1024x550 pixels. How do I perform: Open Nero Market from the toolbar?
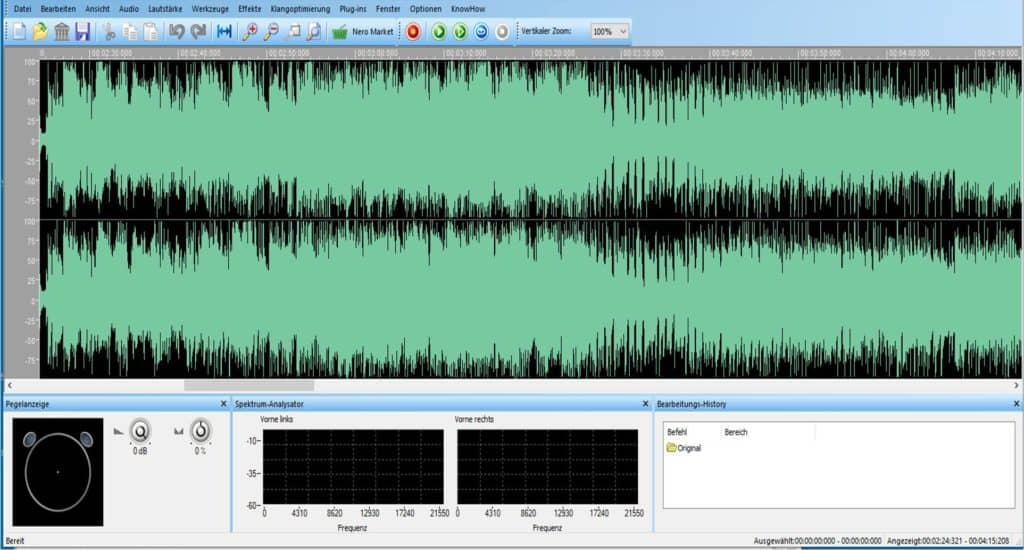pyautogui.click(x=363, y=32)
